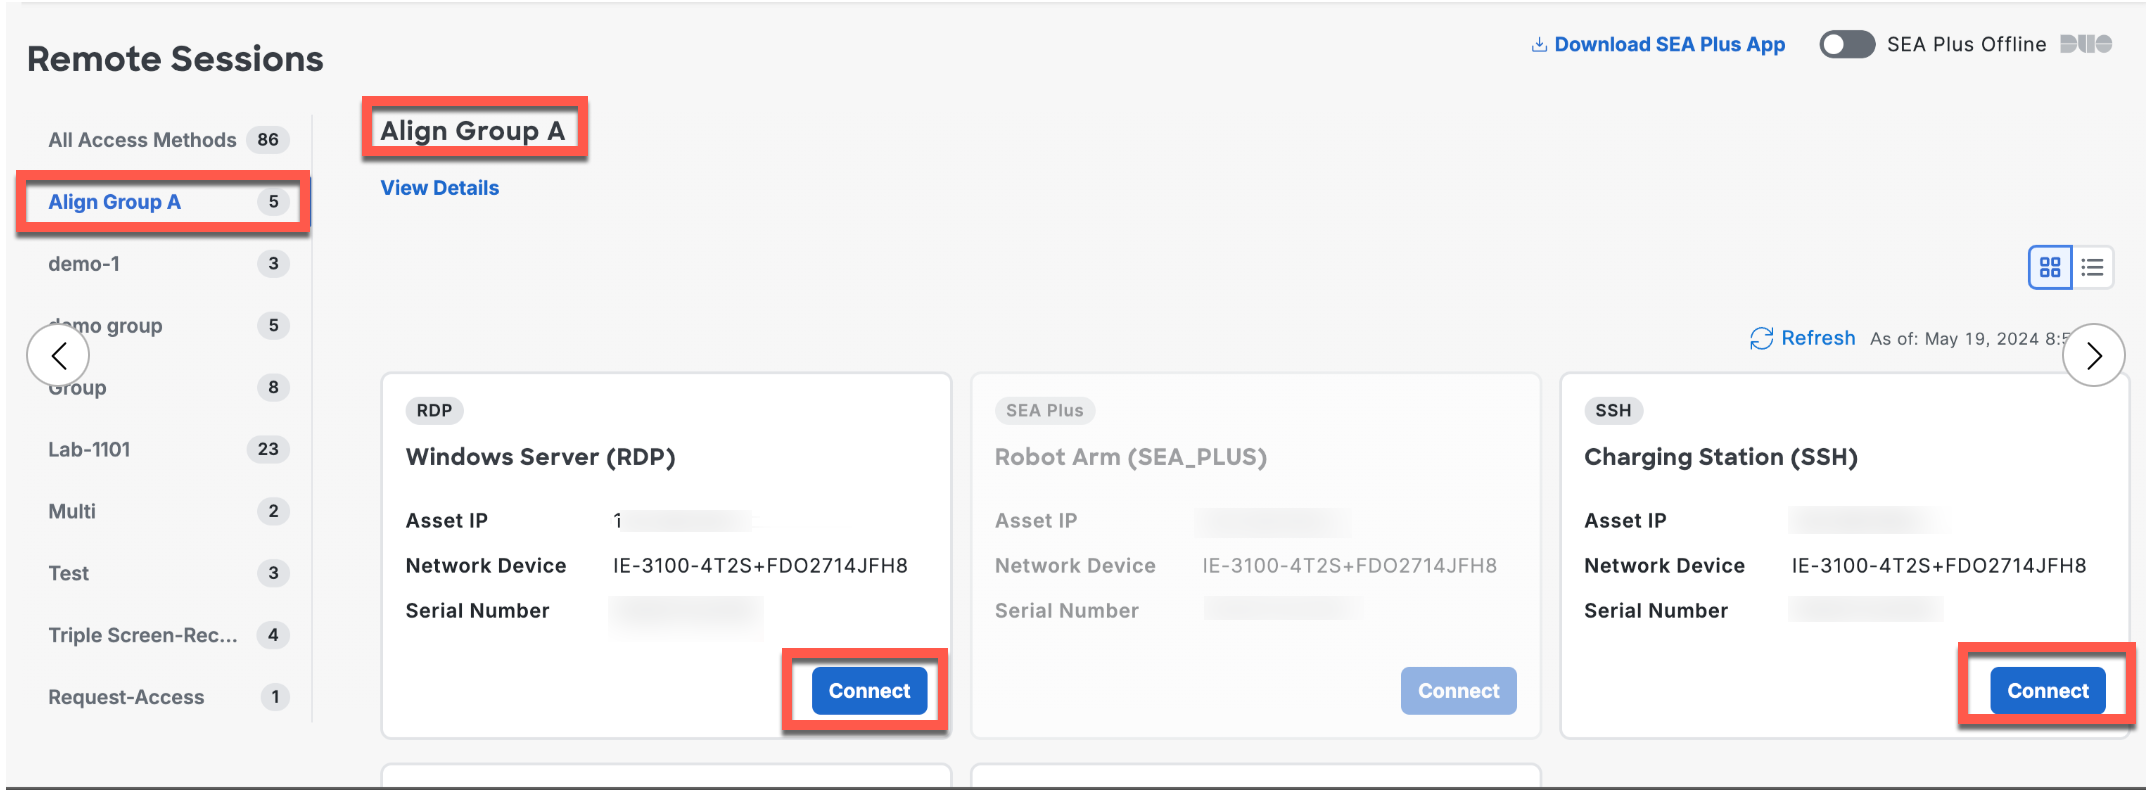Click the Duo logo icon
The width and height of the screenshot is (2146, 794).
[2086, 44]
